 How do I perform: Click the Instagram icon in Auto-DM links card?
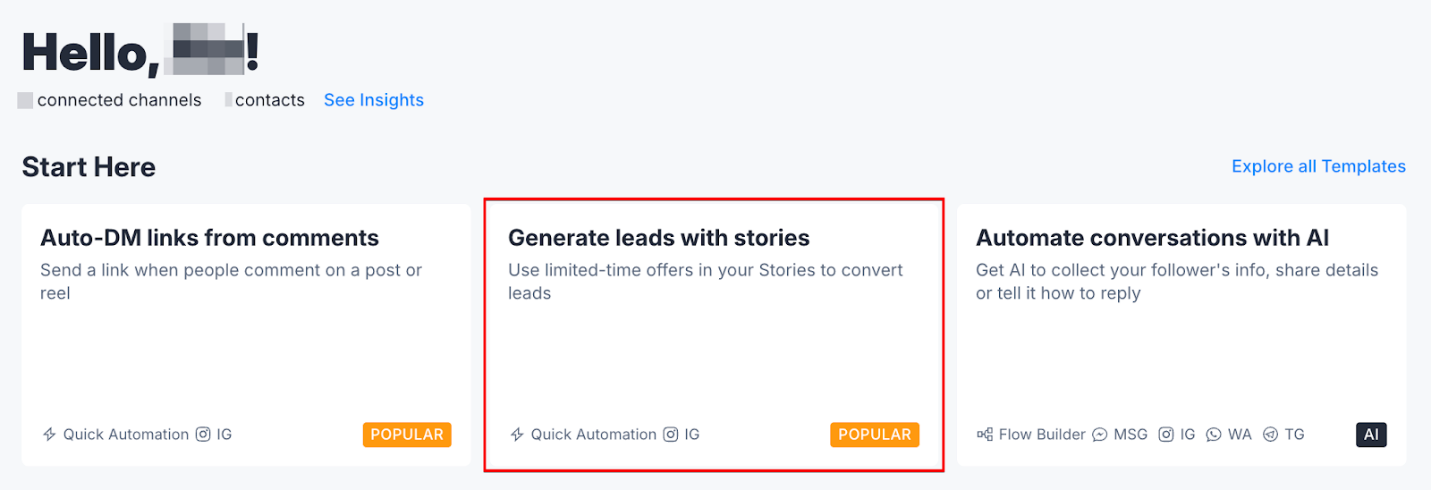pyautogui.click(x=203, y=435)
